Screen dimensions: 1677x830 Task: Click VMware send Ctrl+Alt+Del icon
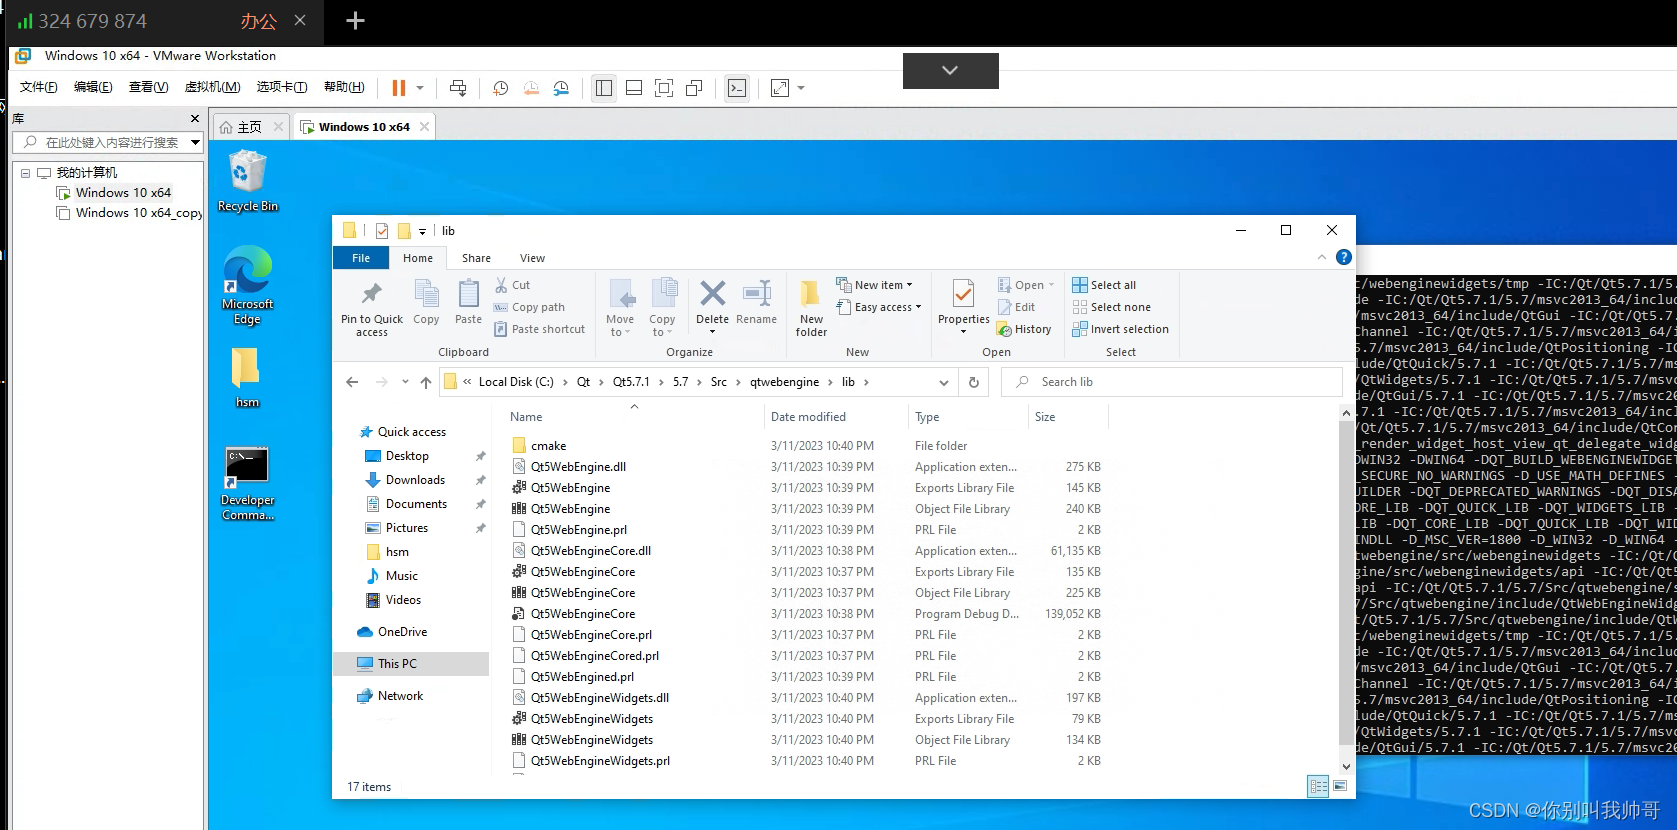(x=458, y=88)
